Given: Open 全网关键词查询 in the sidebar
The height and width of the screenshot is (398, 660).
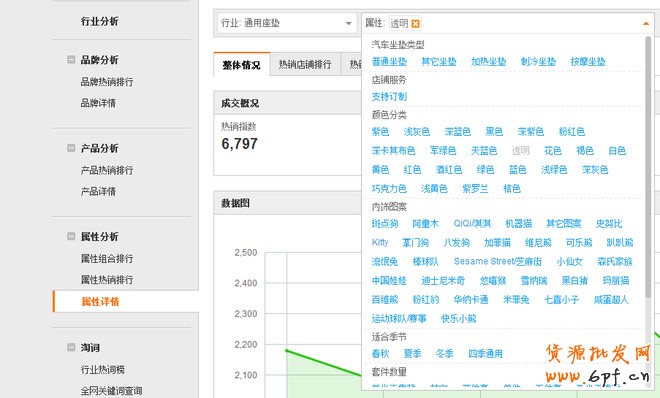Looking at the screenshot, I should pos(112,390).
